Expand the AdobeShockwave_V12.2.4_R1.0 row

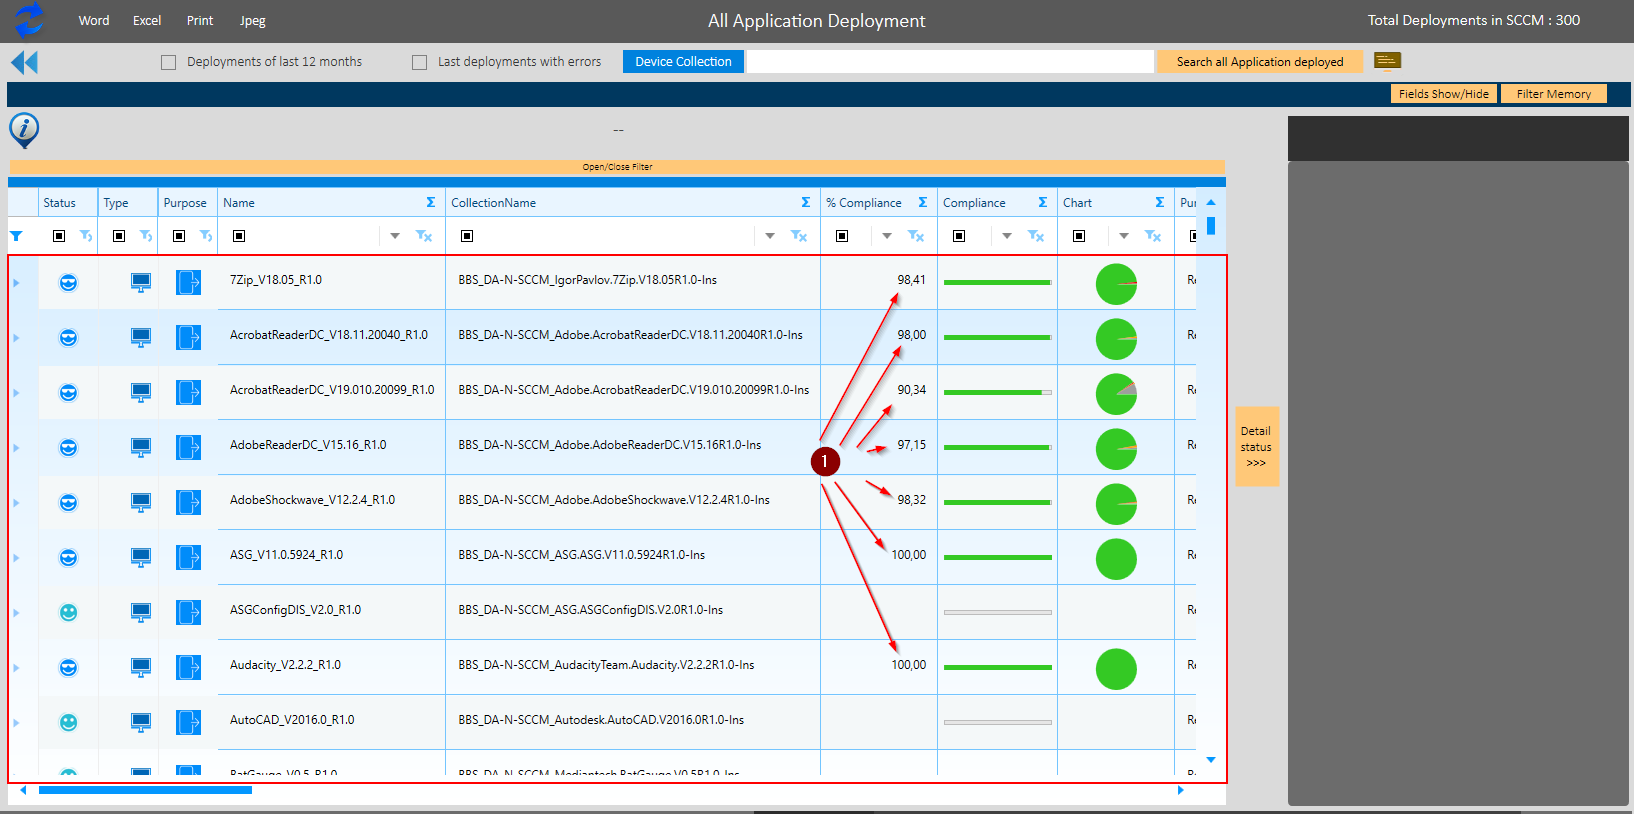pos(16,503)
